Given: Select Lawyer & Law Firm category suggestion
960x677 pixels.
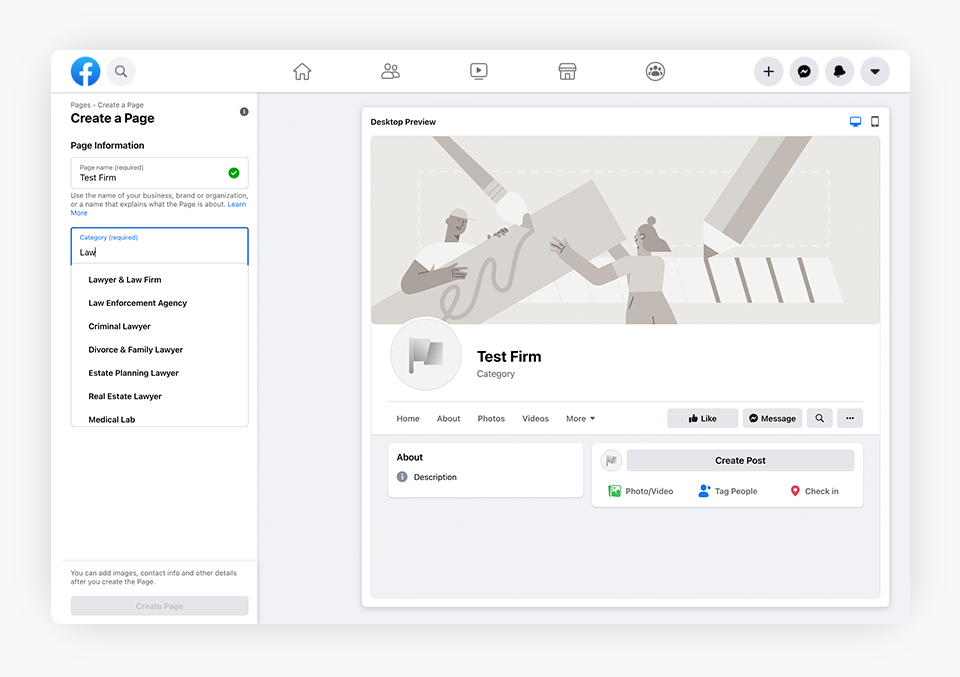Looking at the screenshot, I should (125, 280).
